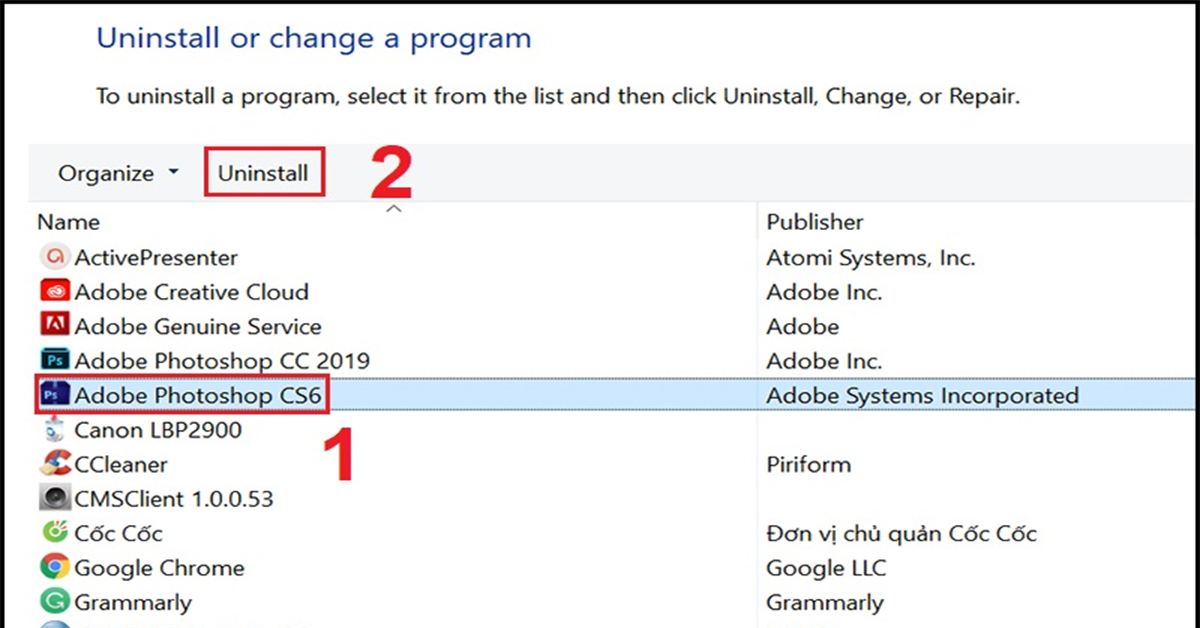Select the Google Chrome icon
The width and height of the screenshot is (1200, 628).
[x=54, y=568]
